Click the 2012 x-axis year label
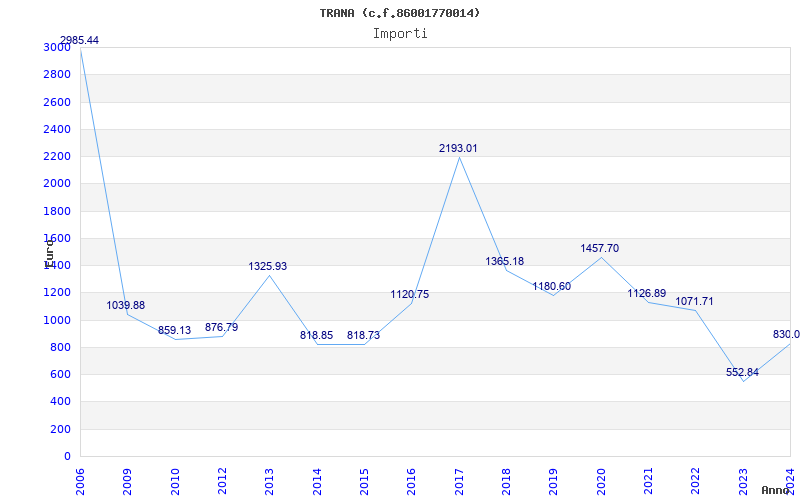800x500 pixels. [x=222, y=481]
